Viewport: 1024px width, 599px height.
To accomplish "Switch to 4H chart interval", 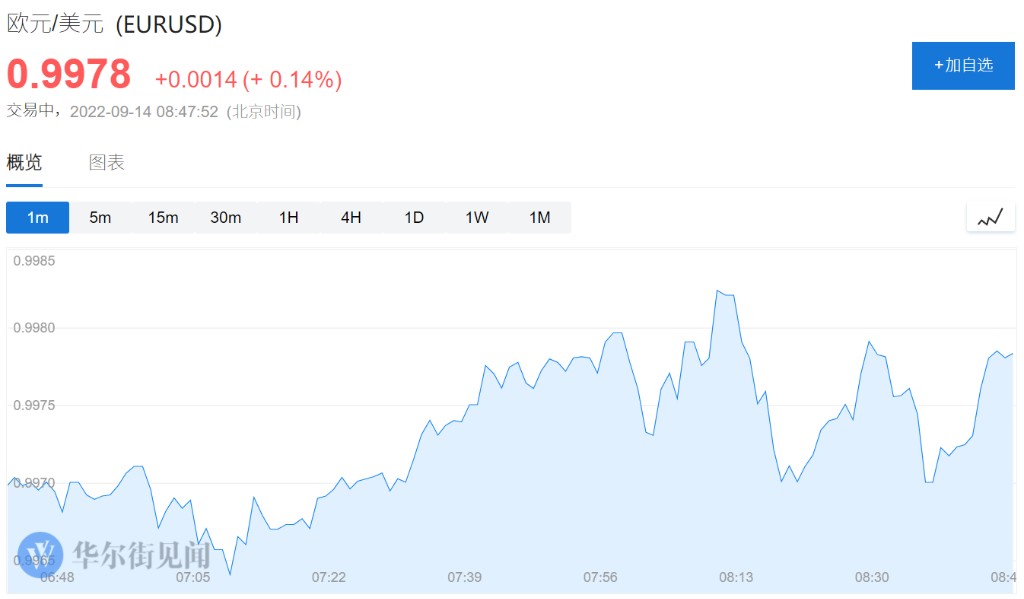I will point(351,217).
